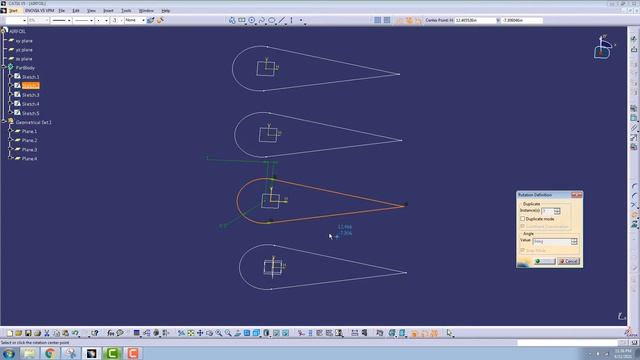Select Sketch.4 in the tree

31,104
